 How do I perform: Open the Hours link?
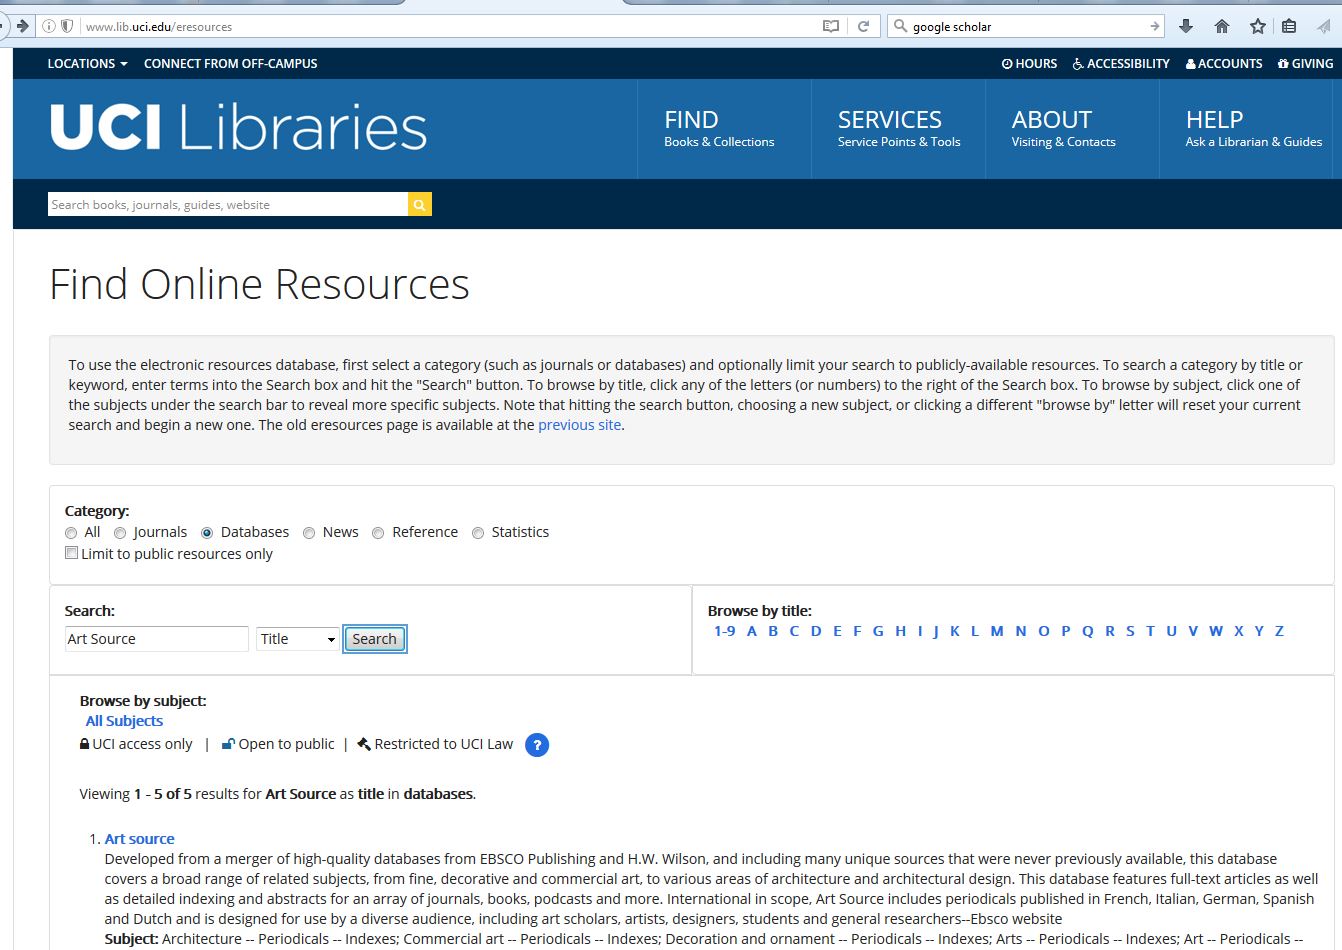coord(1029,63)
